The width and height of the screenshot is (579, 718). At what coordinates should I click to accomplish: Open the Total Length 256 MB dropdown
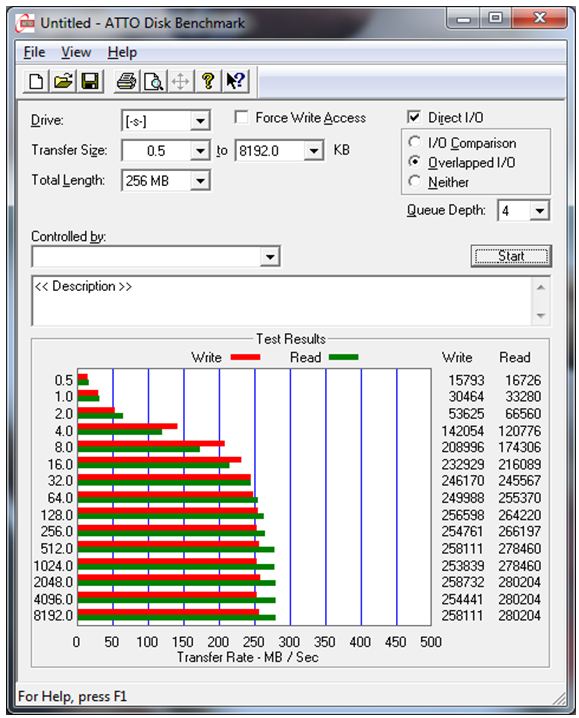[200, 180]
